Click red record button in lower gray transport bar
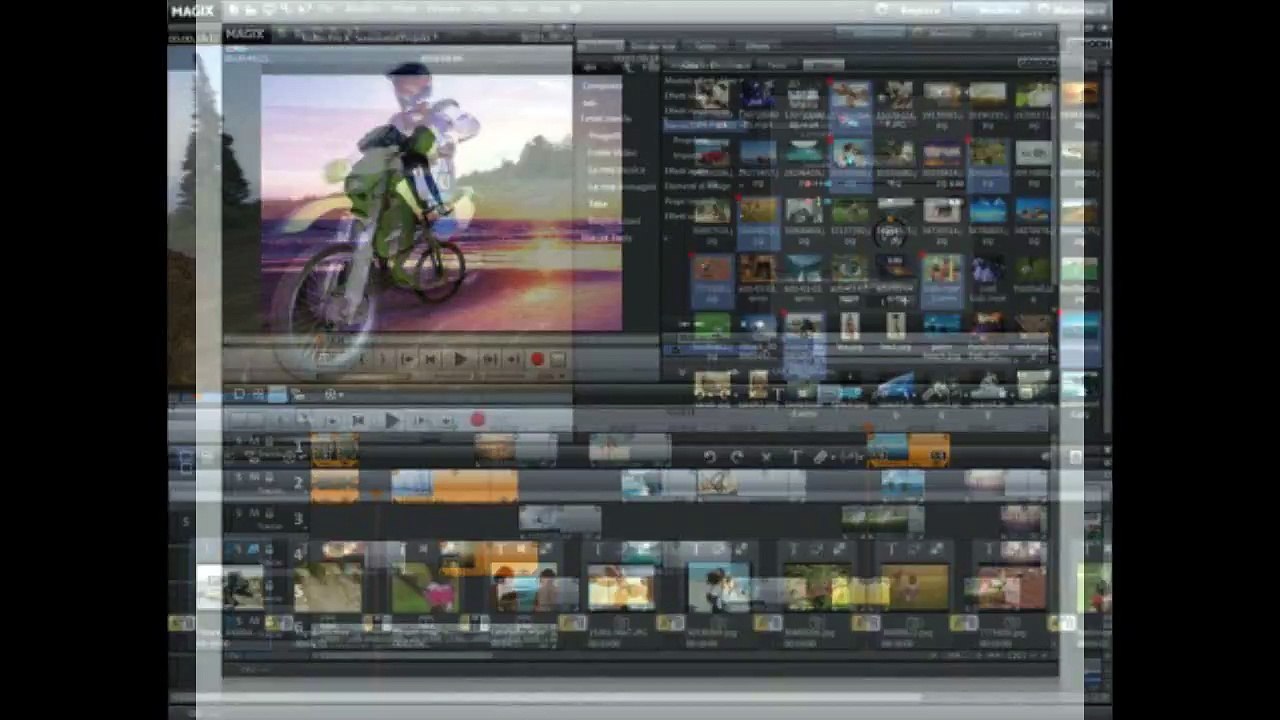This screenshot has width=1280, height=720. (477, 421)
